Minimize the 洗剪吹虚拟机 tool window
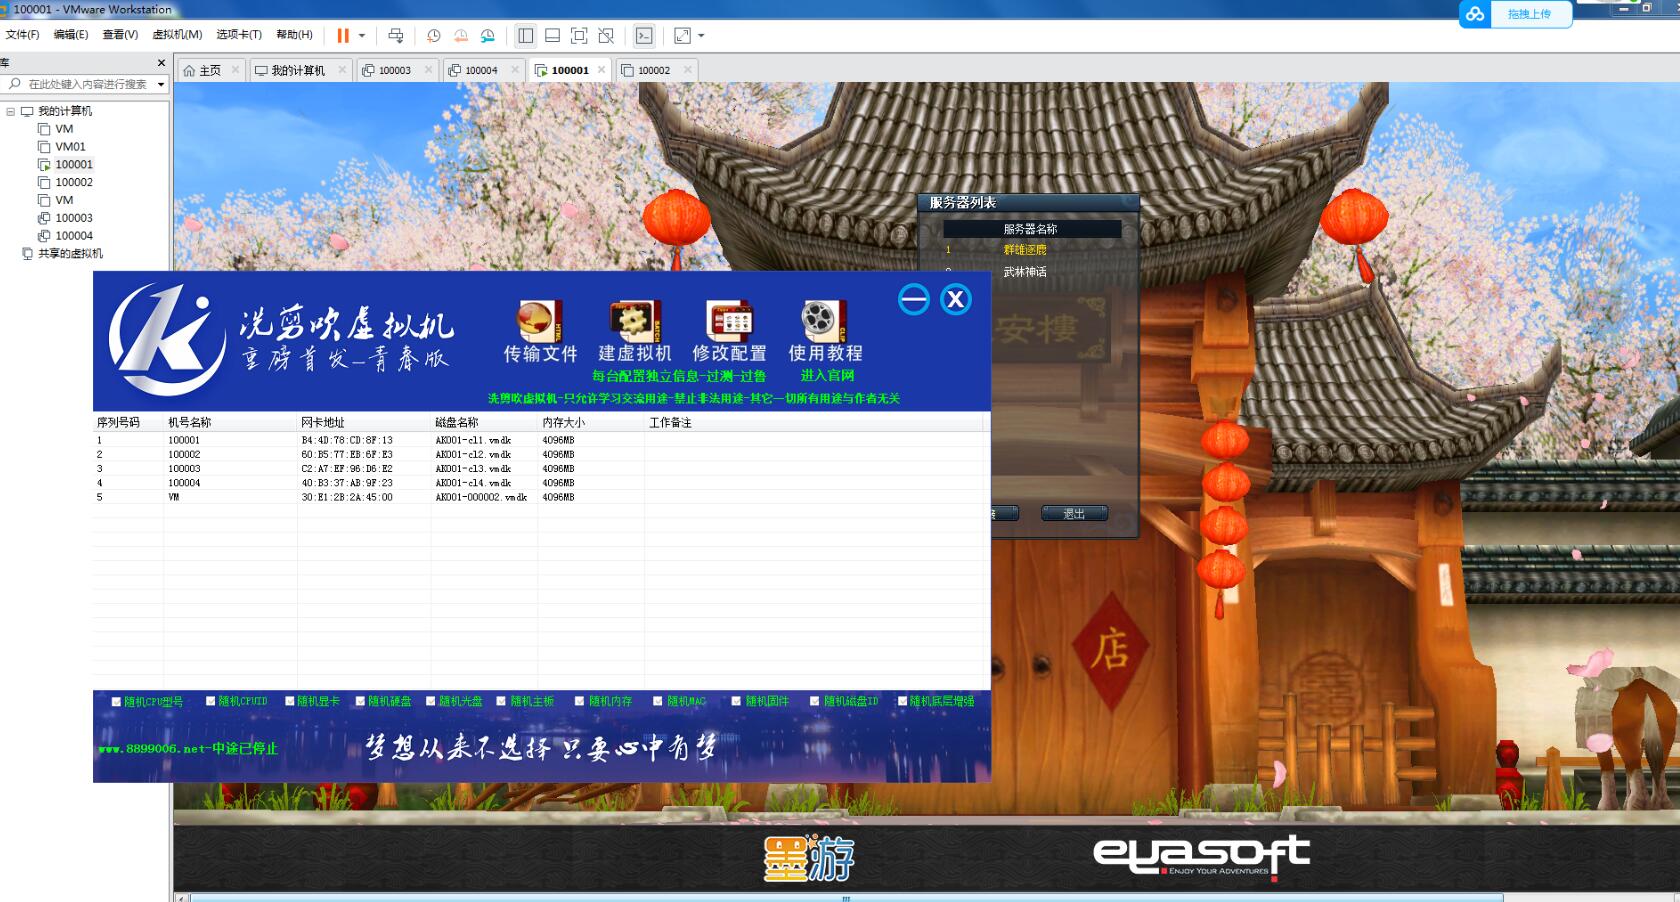The image size is (1680, 902). coord(913,299)
